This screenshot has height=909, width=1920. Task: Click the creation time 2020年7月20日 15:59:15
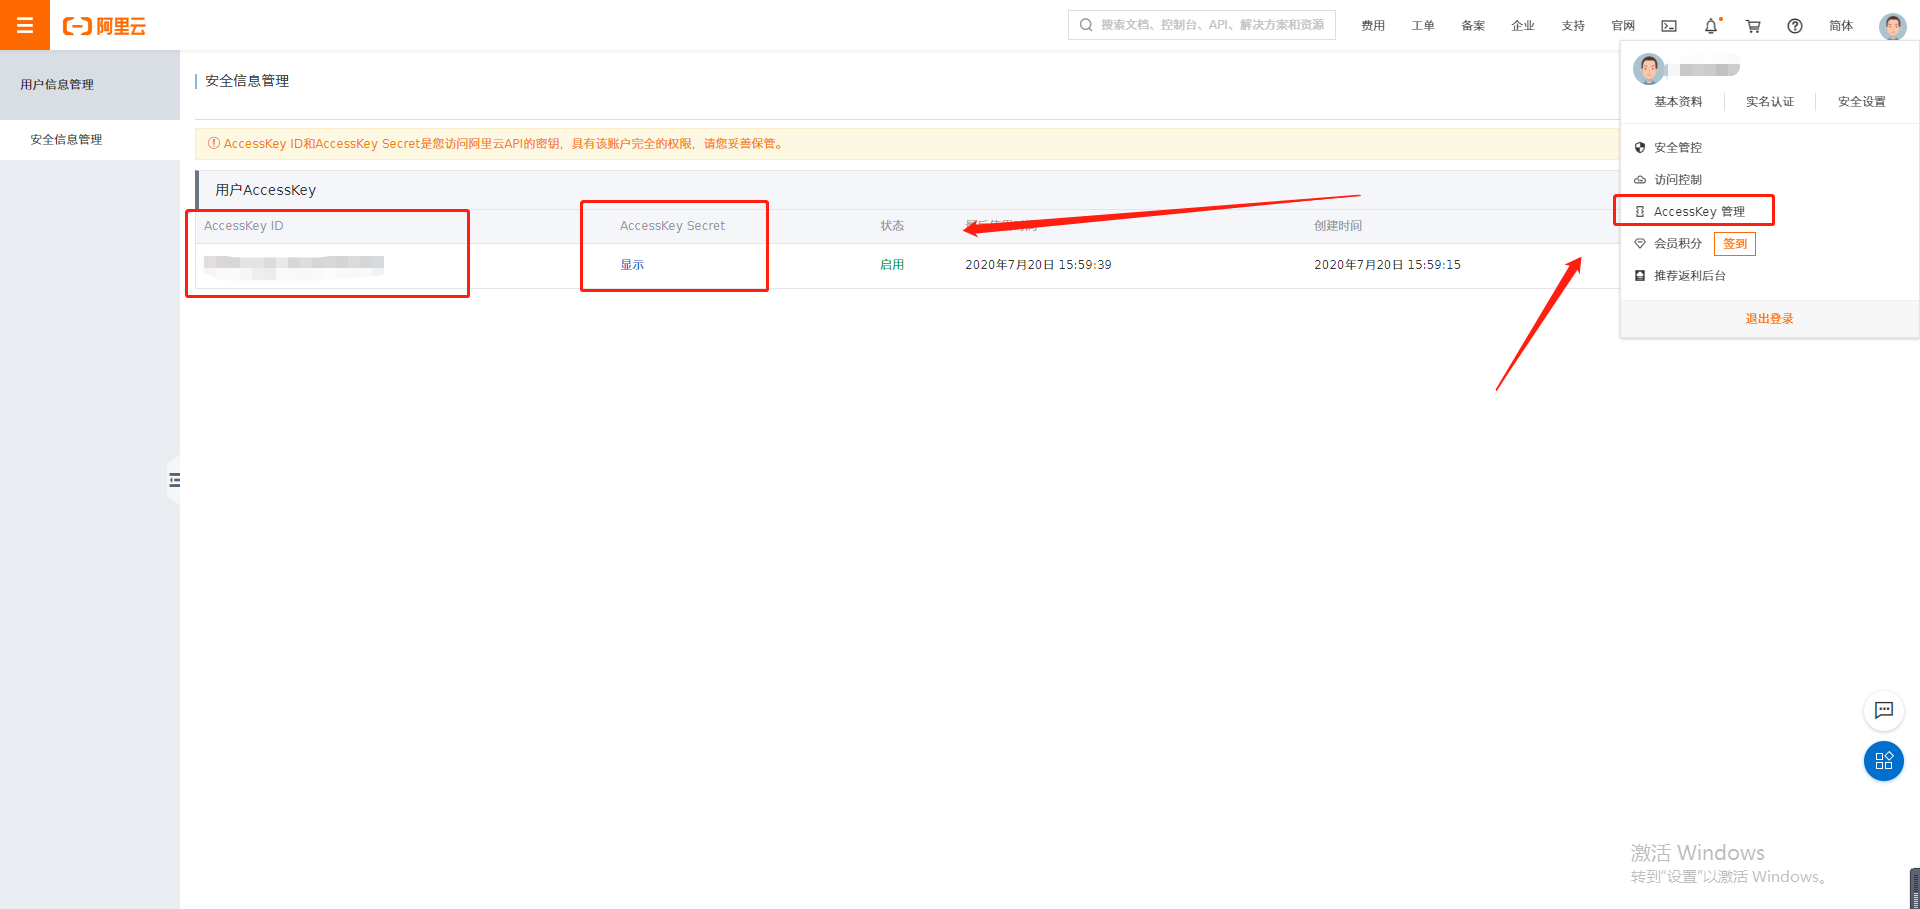(x=1387, y=265)
